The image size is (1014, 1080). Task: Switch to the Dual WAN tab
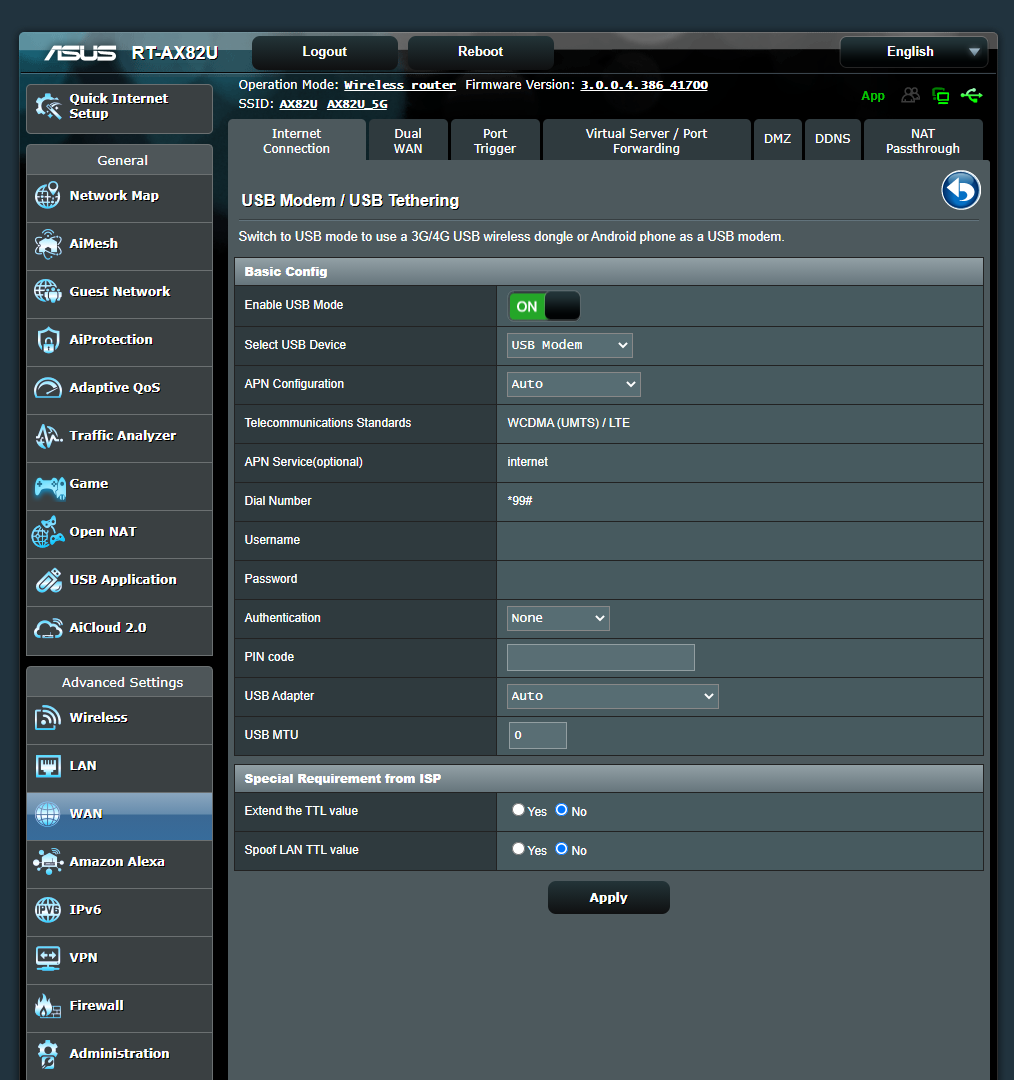[x=408, y=141]
